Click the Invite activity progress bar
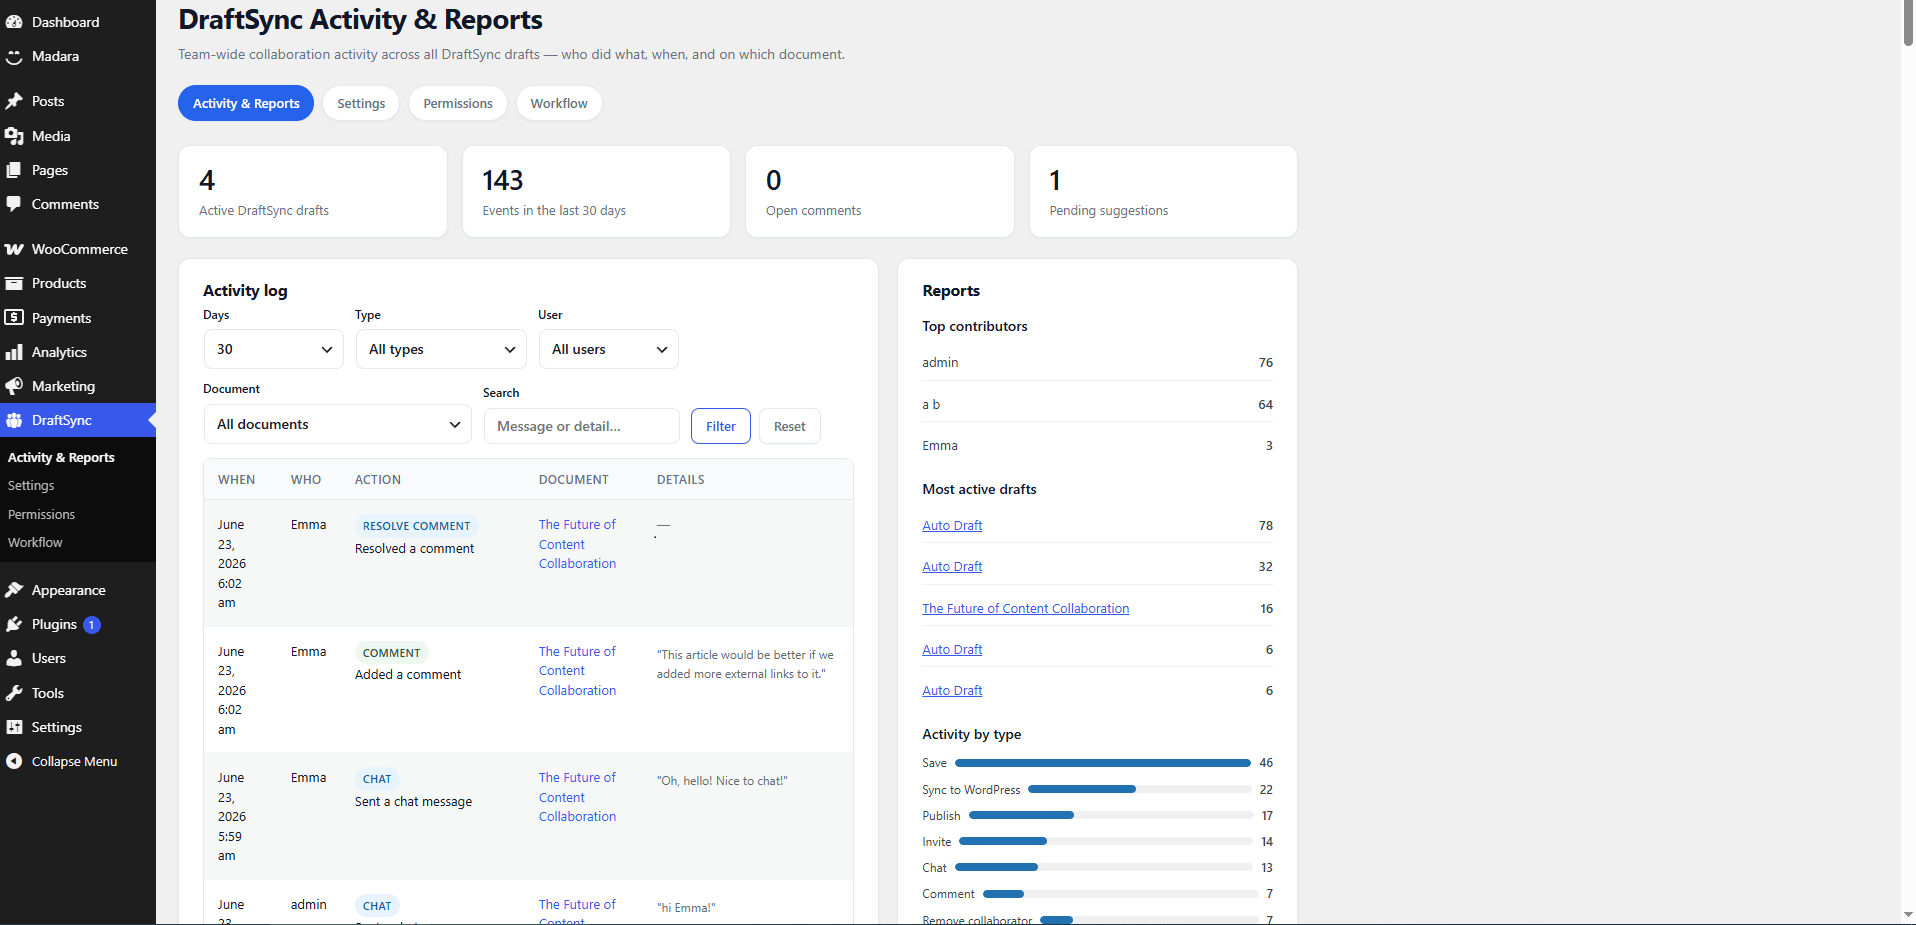Viewport: 1916px width, 925px height. (1106, 841)
